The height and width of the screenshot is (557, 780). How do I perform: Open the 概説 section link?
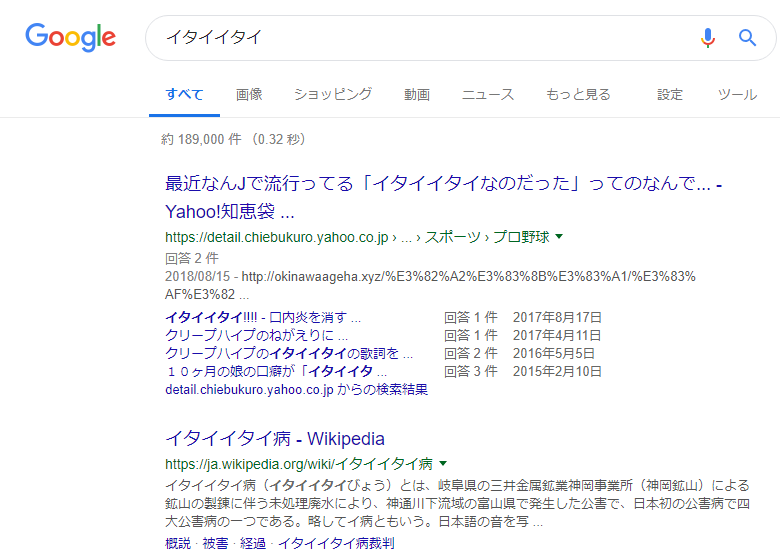click(178, 543)
